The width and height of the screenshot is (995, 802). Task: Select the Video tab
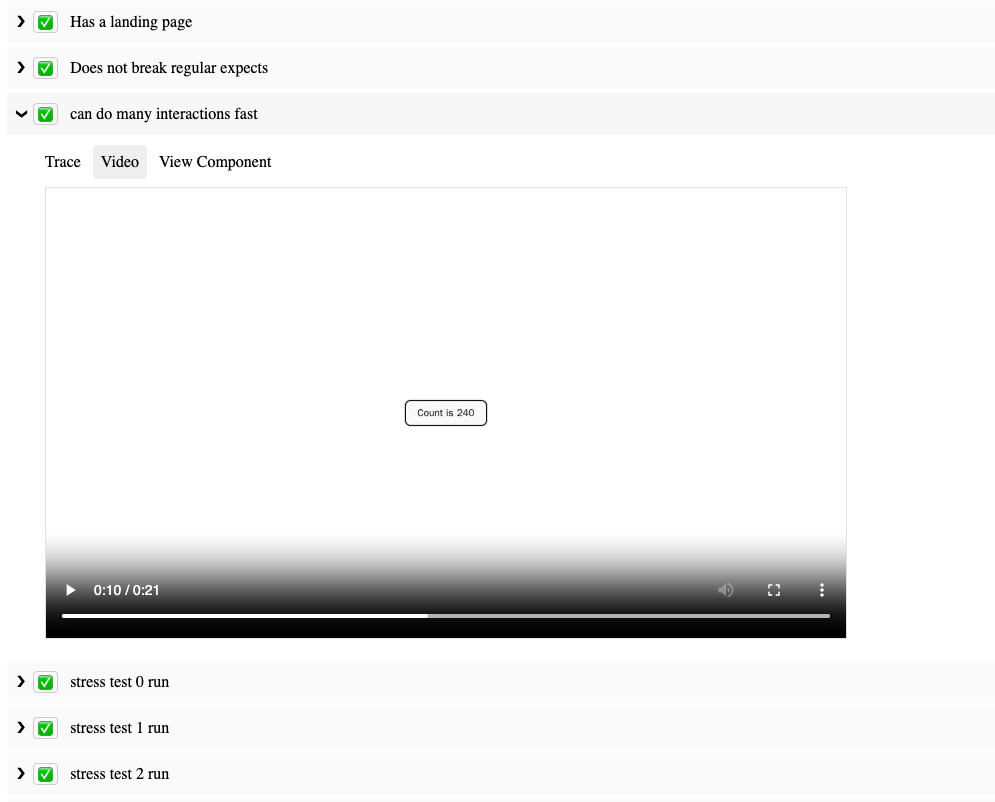coord(120,162)
